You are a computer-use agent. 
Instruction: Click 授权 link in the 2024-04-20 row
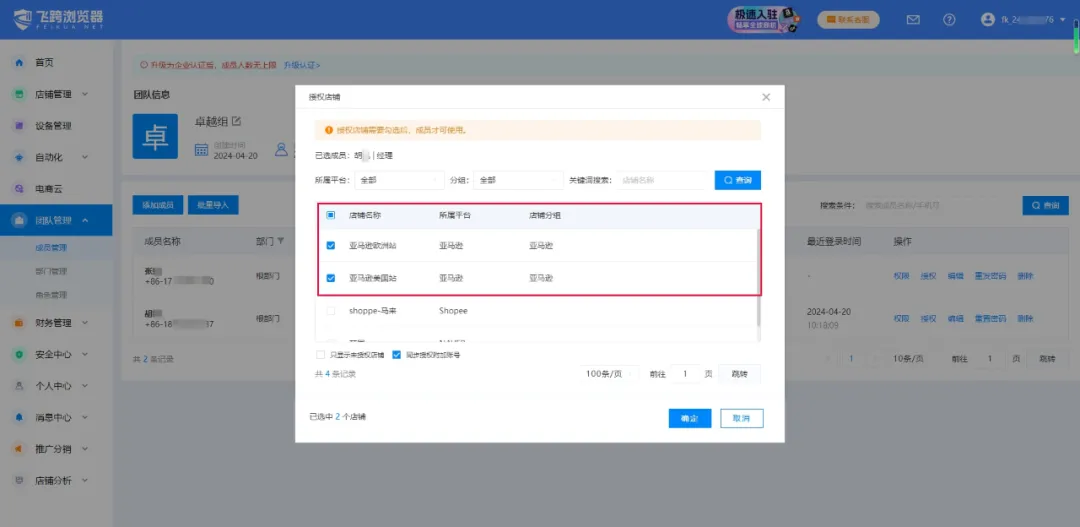point(928,319)
